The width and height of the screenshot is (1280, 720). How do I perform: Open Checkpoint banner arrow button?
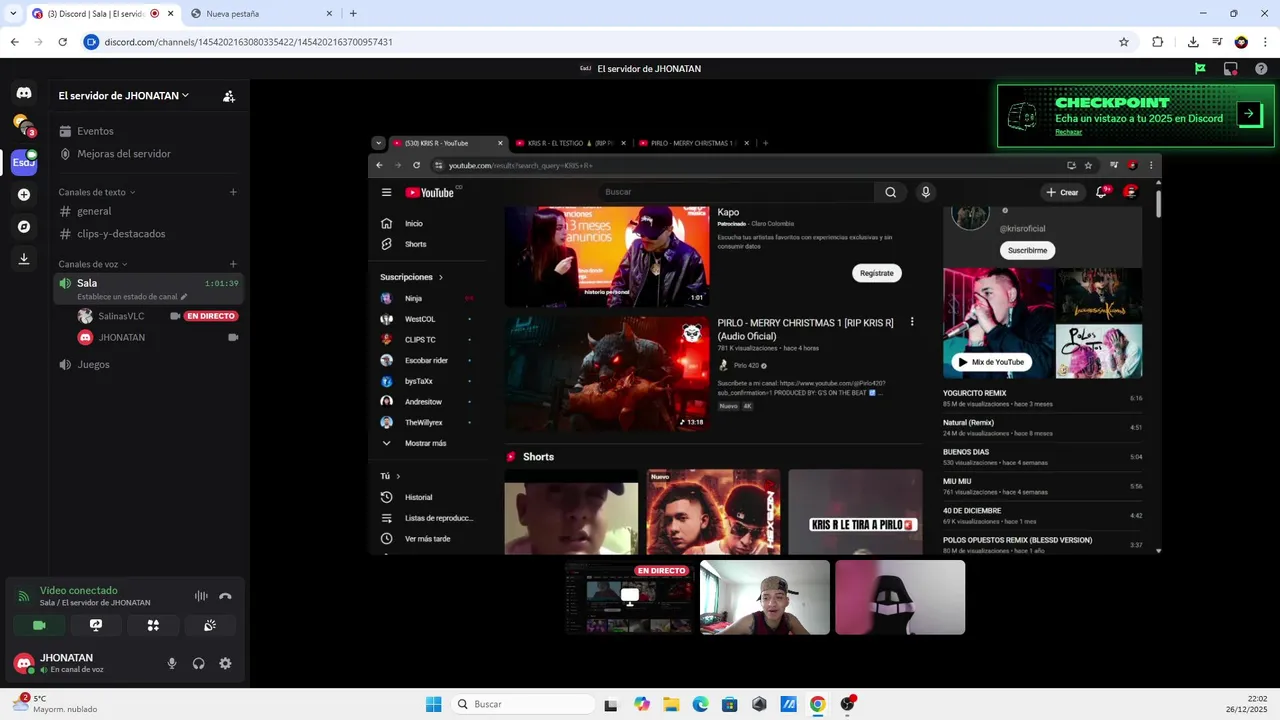(1249, 114)
